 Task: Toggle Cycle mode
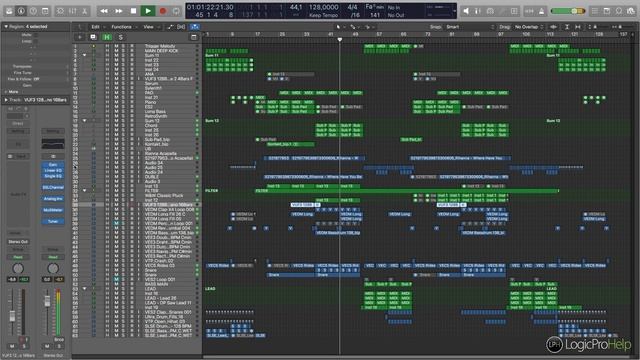(176, 11)
